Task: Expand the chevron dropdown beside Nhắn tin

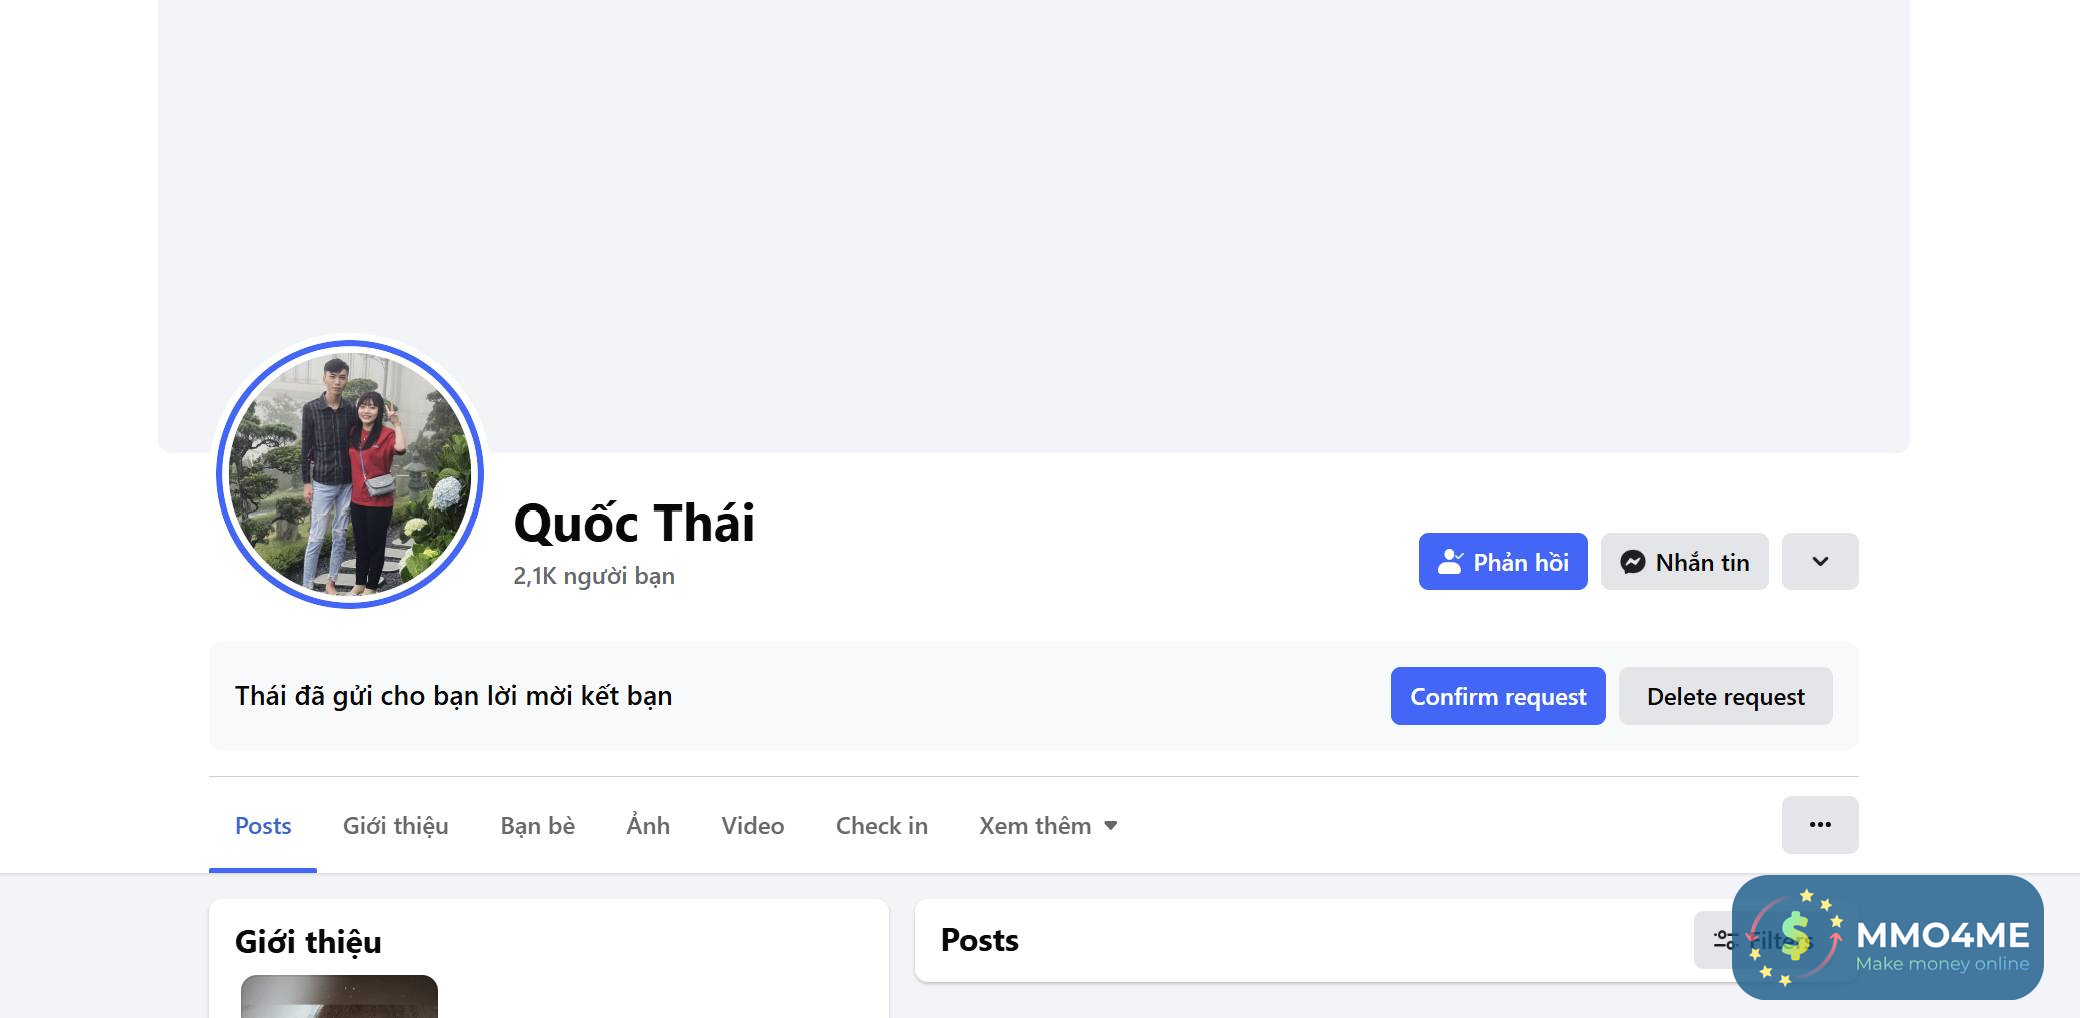Action: pyautogui.click(x=1819, y=562)
